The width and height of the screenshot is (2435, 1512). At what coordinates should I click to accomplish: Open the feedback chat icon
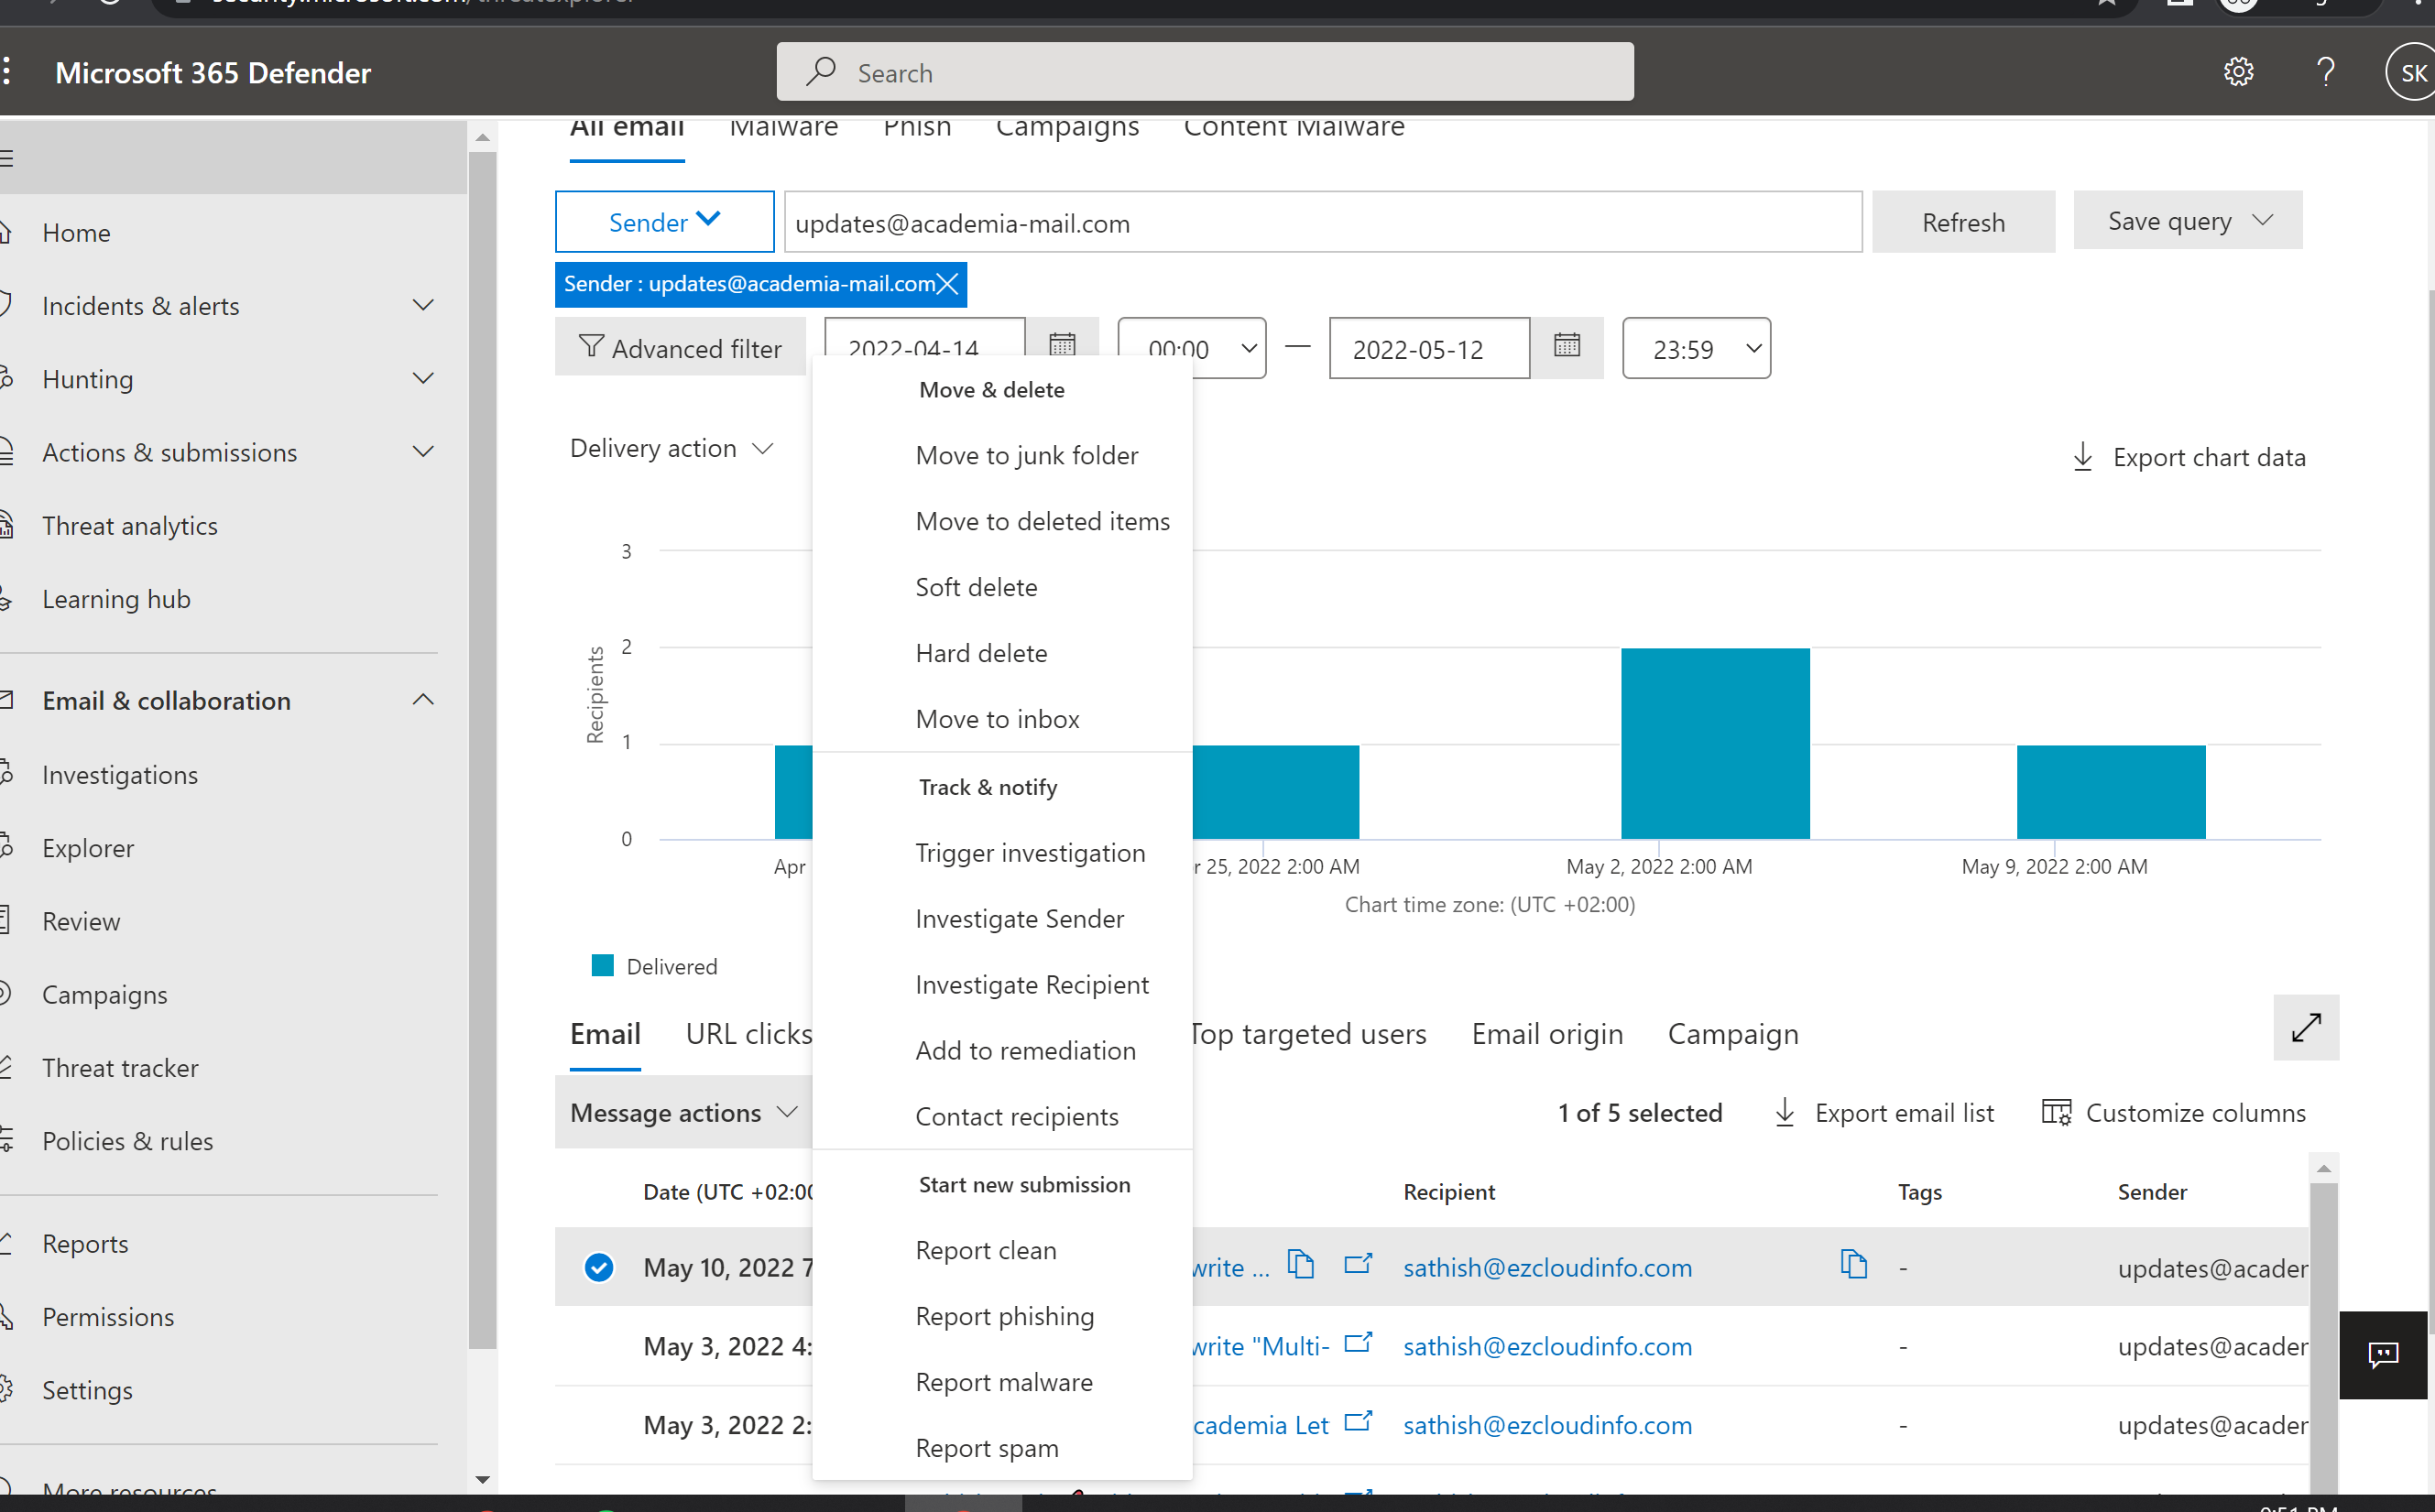[x=2383, y=1354]
